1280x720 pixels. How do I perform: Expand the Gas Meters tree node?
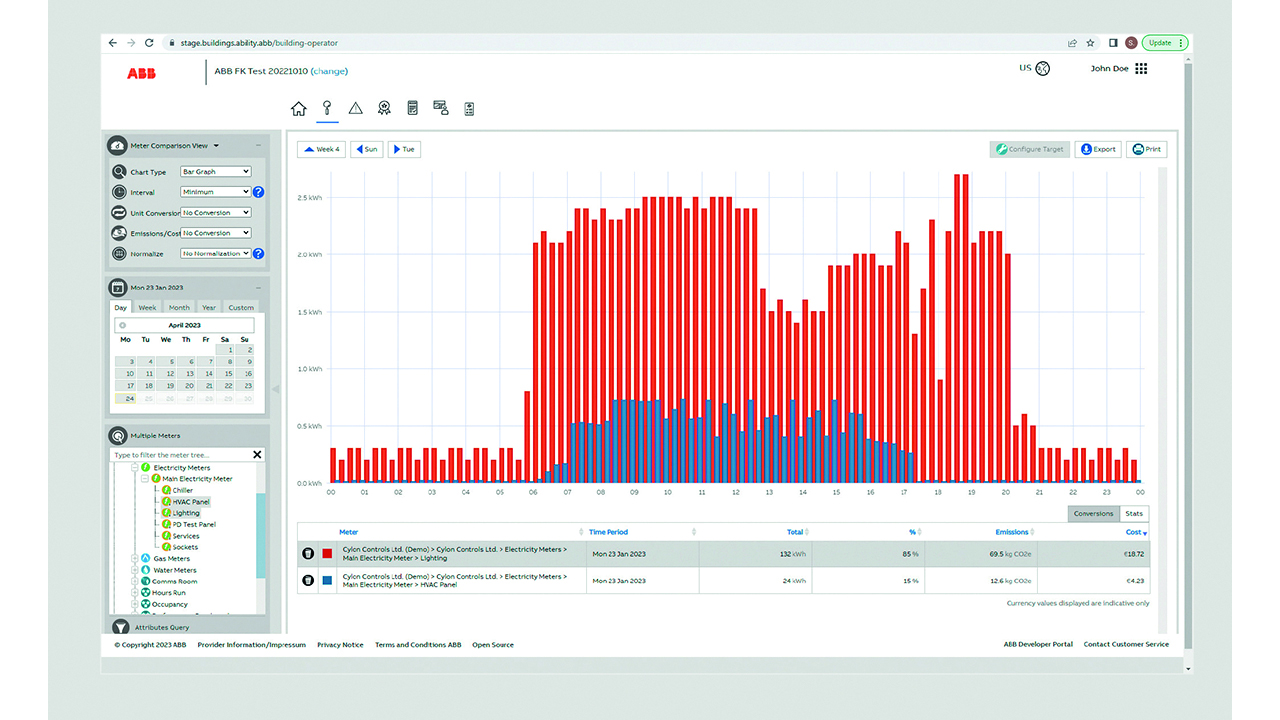point(134,559)
